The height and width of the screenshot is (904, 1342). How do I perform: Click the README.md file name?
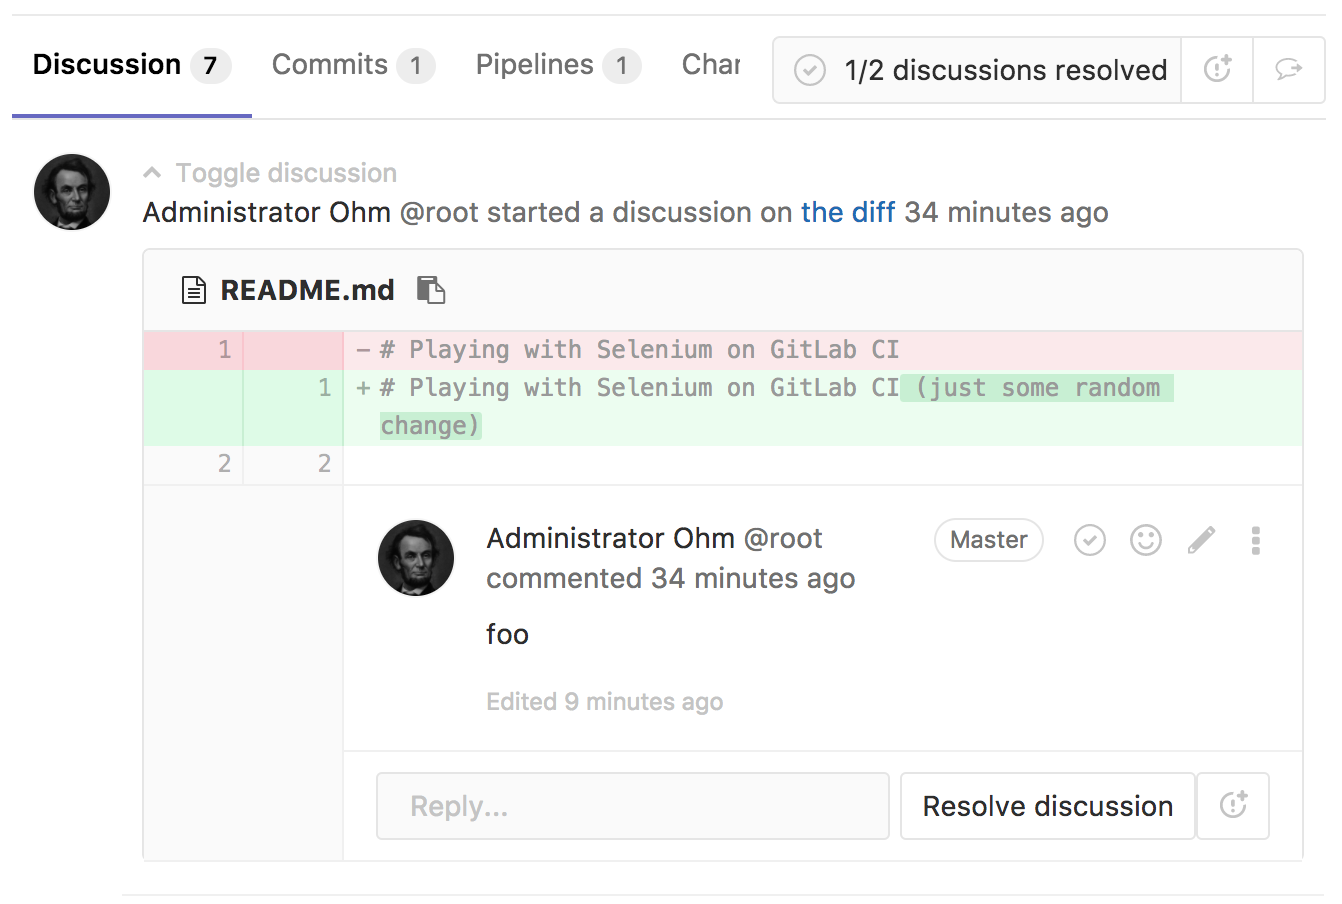tap(307, 290)
